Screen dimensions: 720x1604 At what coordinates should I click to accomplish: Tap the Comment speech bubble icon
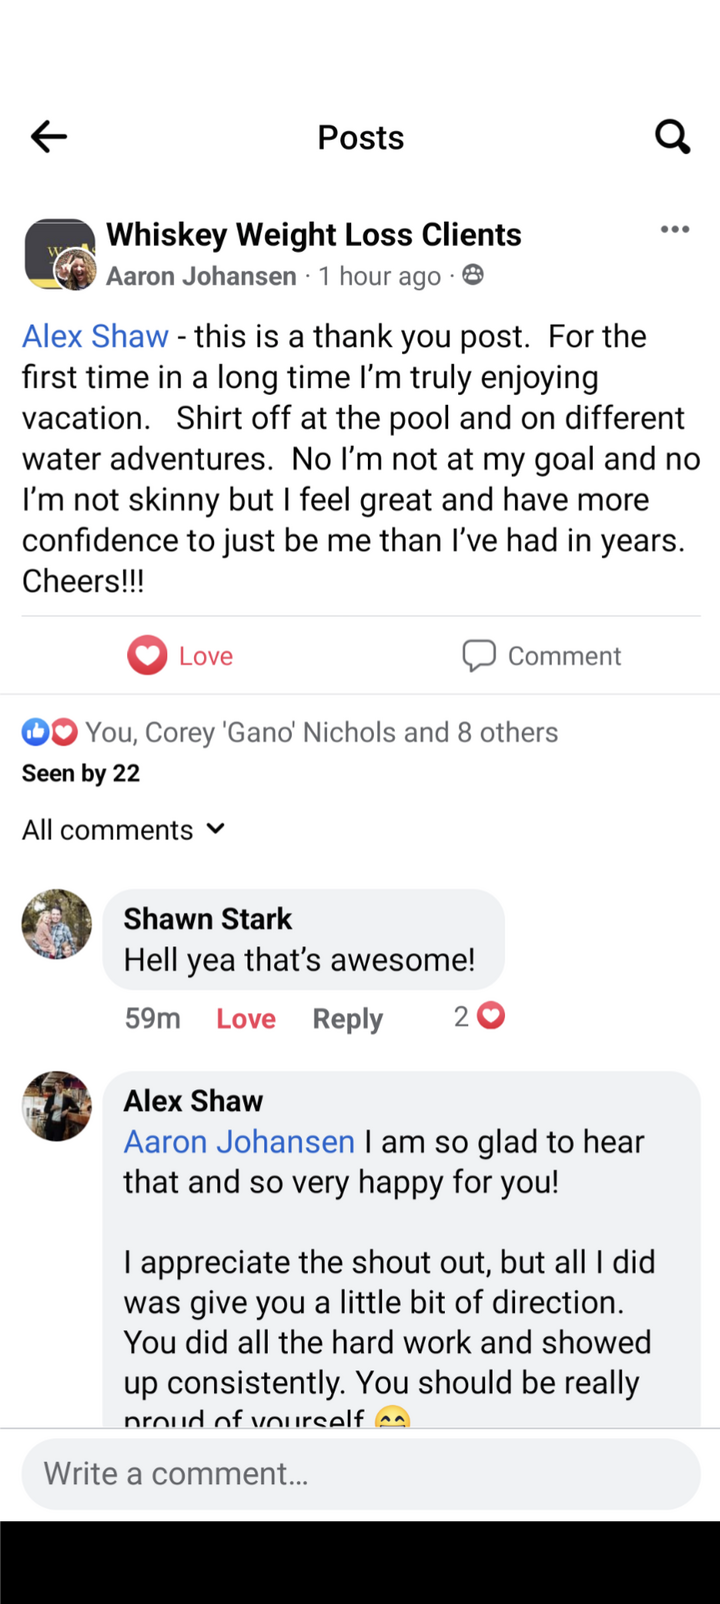tap(479, 656)
